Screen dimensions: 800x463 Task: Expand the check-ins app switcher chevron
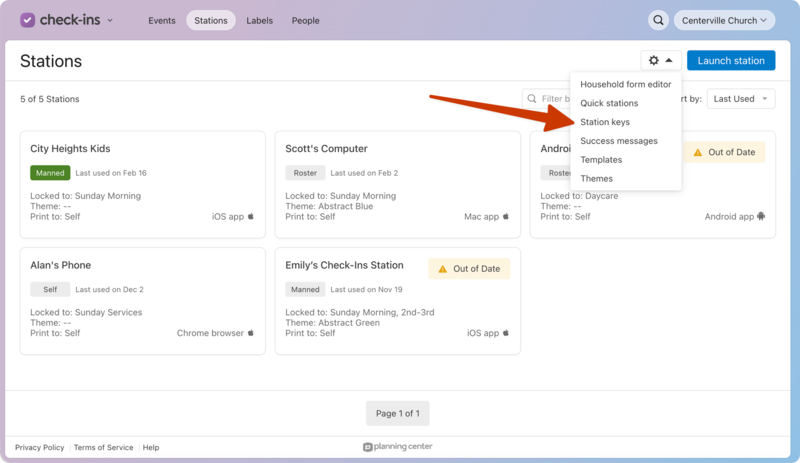click(110, 20)
